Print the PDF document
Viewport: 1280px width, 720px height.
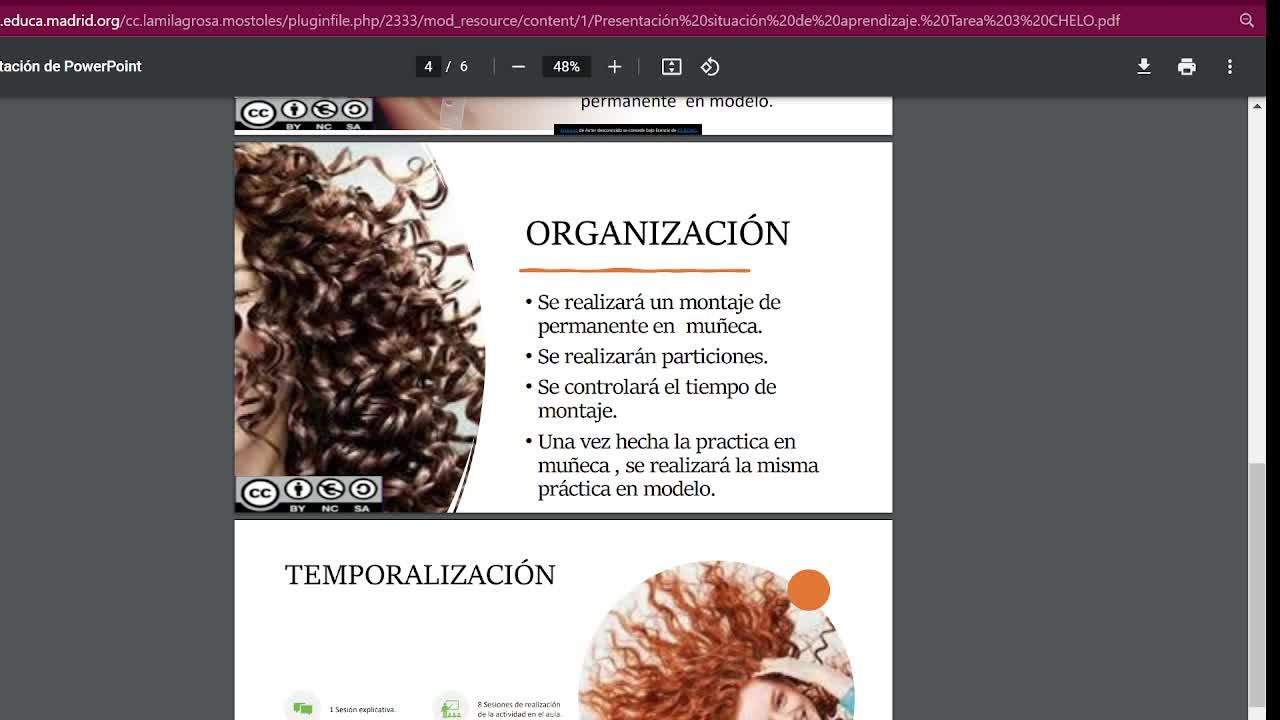1187,66
